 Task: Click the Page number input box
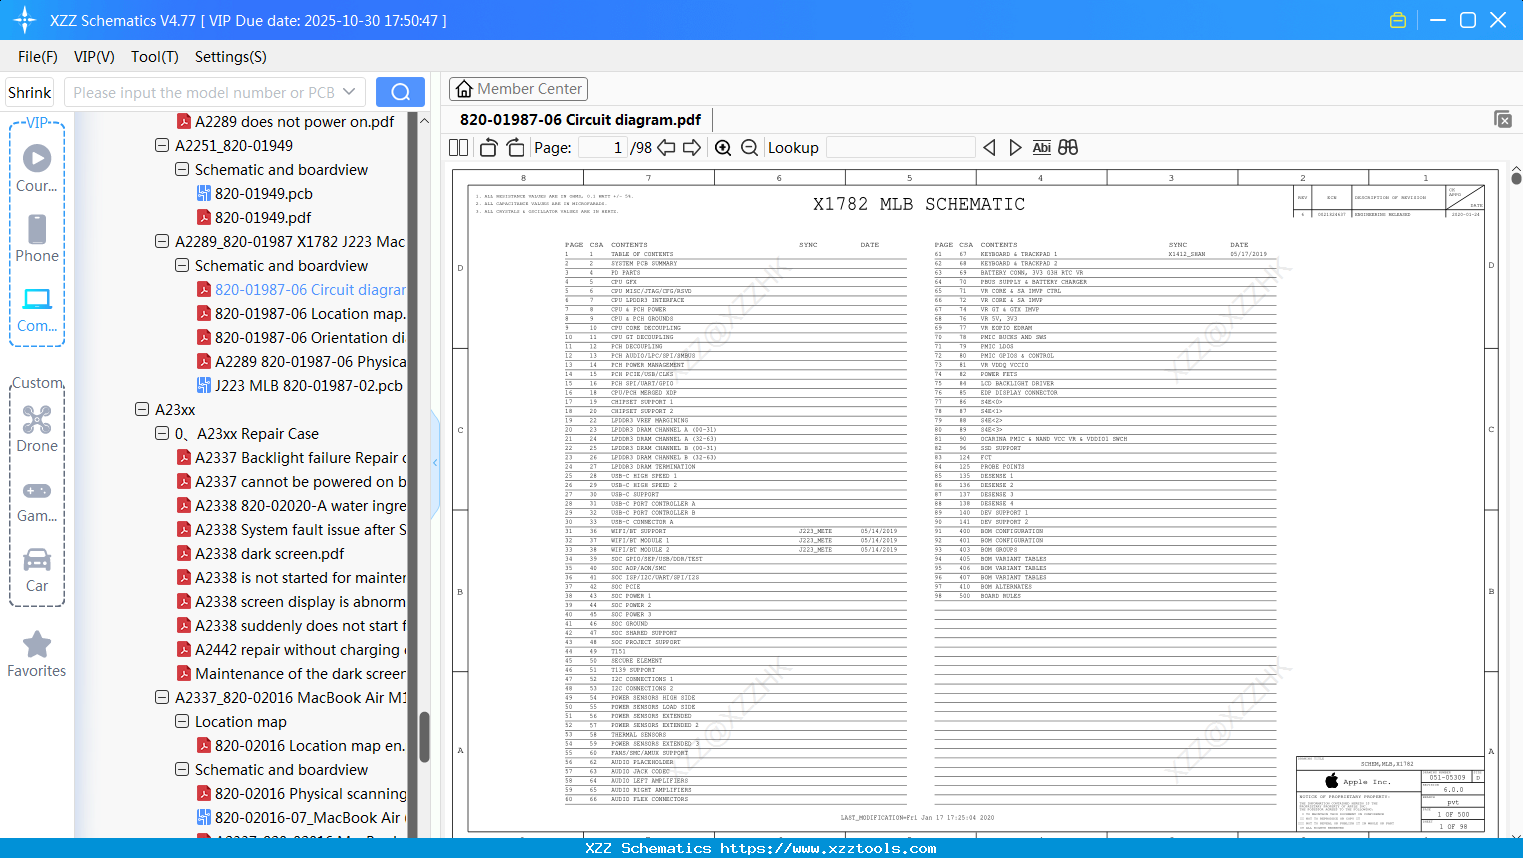tap(601, 148)
